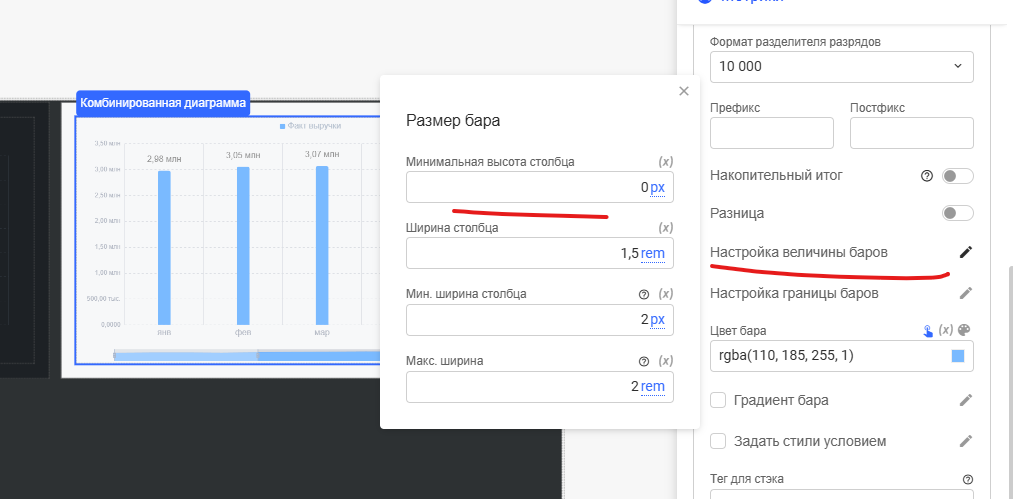The width and height of the screenshot is (1013, 499).
Task: Click help icon next to Накопительный итог
Action: 926,176
